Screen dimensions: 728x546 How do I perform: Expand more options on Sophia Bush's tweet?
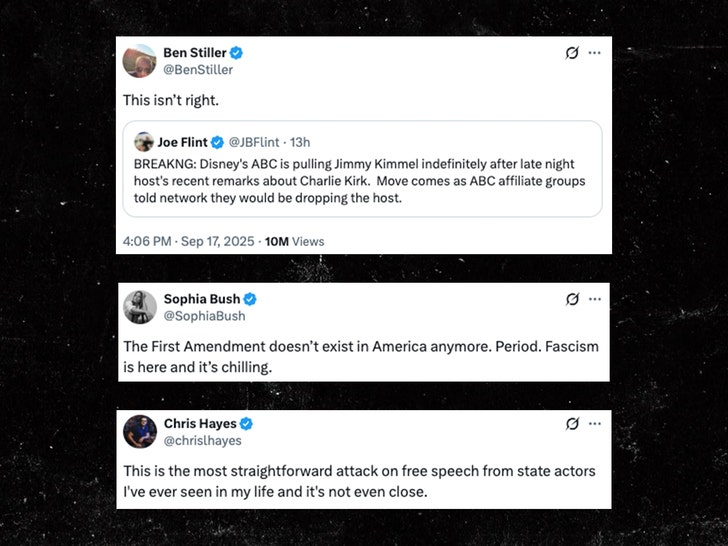tap(594, 299)
